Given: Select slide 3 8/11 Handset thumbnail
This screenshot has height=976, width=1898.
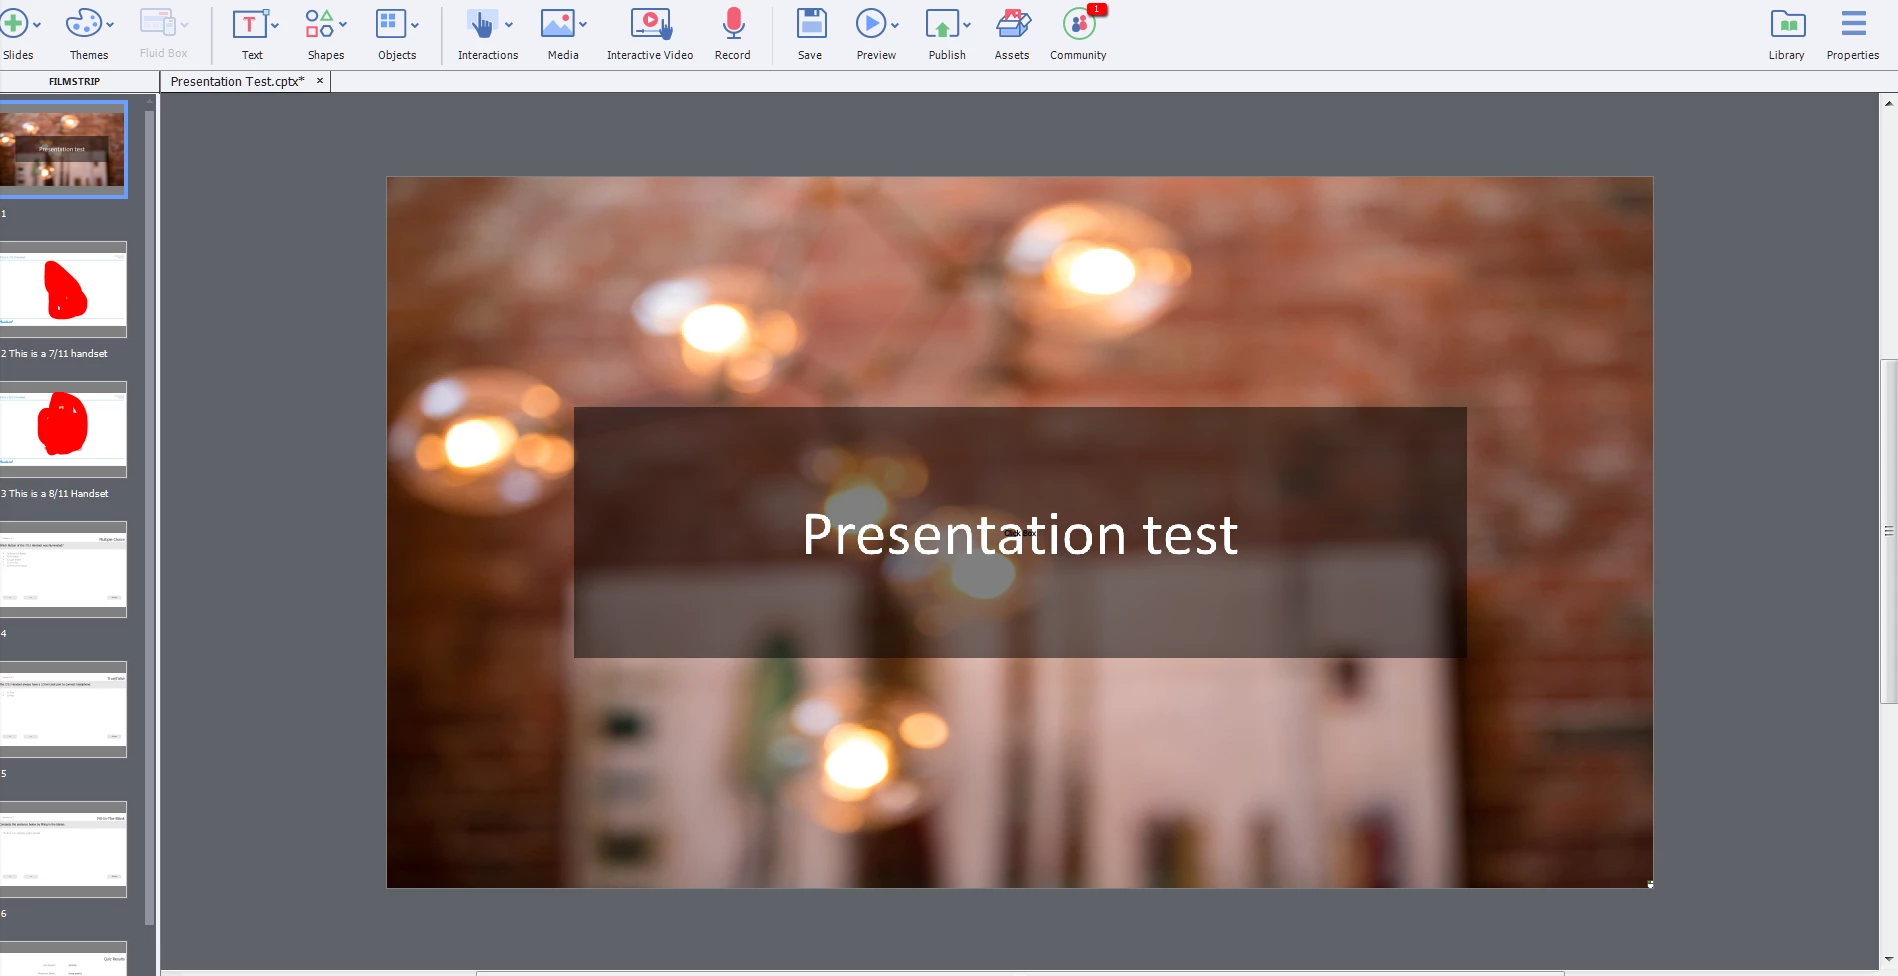Looking at the screenshot, I should coord(63,429).
